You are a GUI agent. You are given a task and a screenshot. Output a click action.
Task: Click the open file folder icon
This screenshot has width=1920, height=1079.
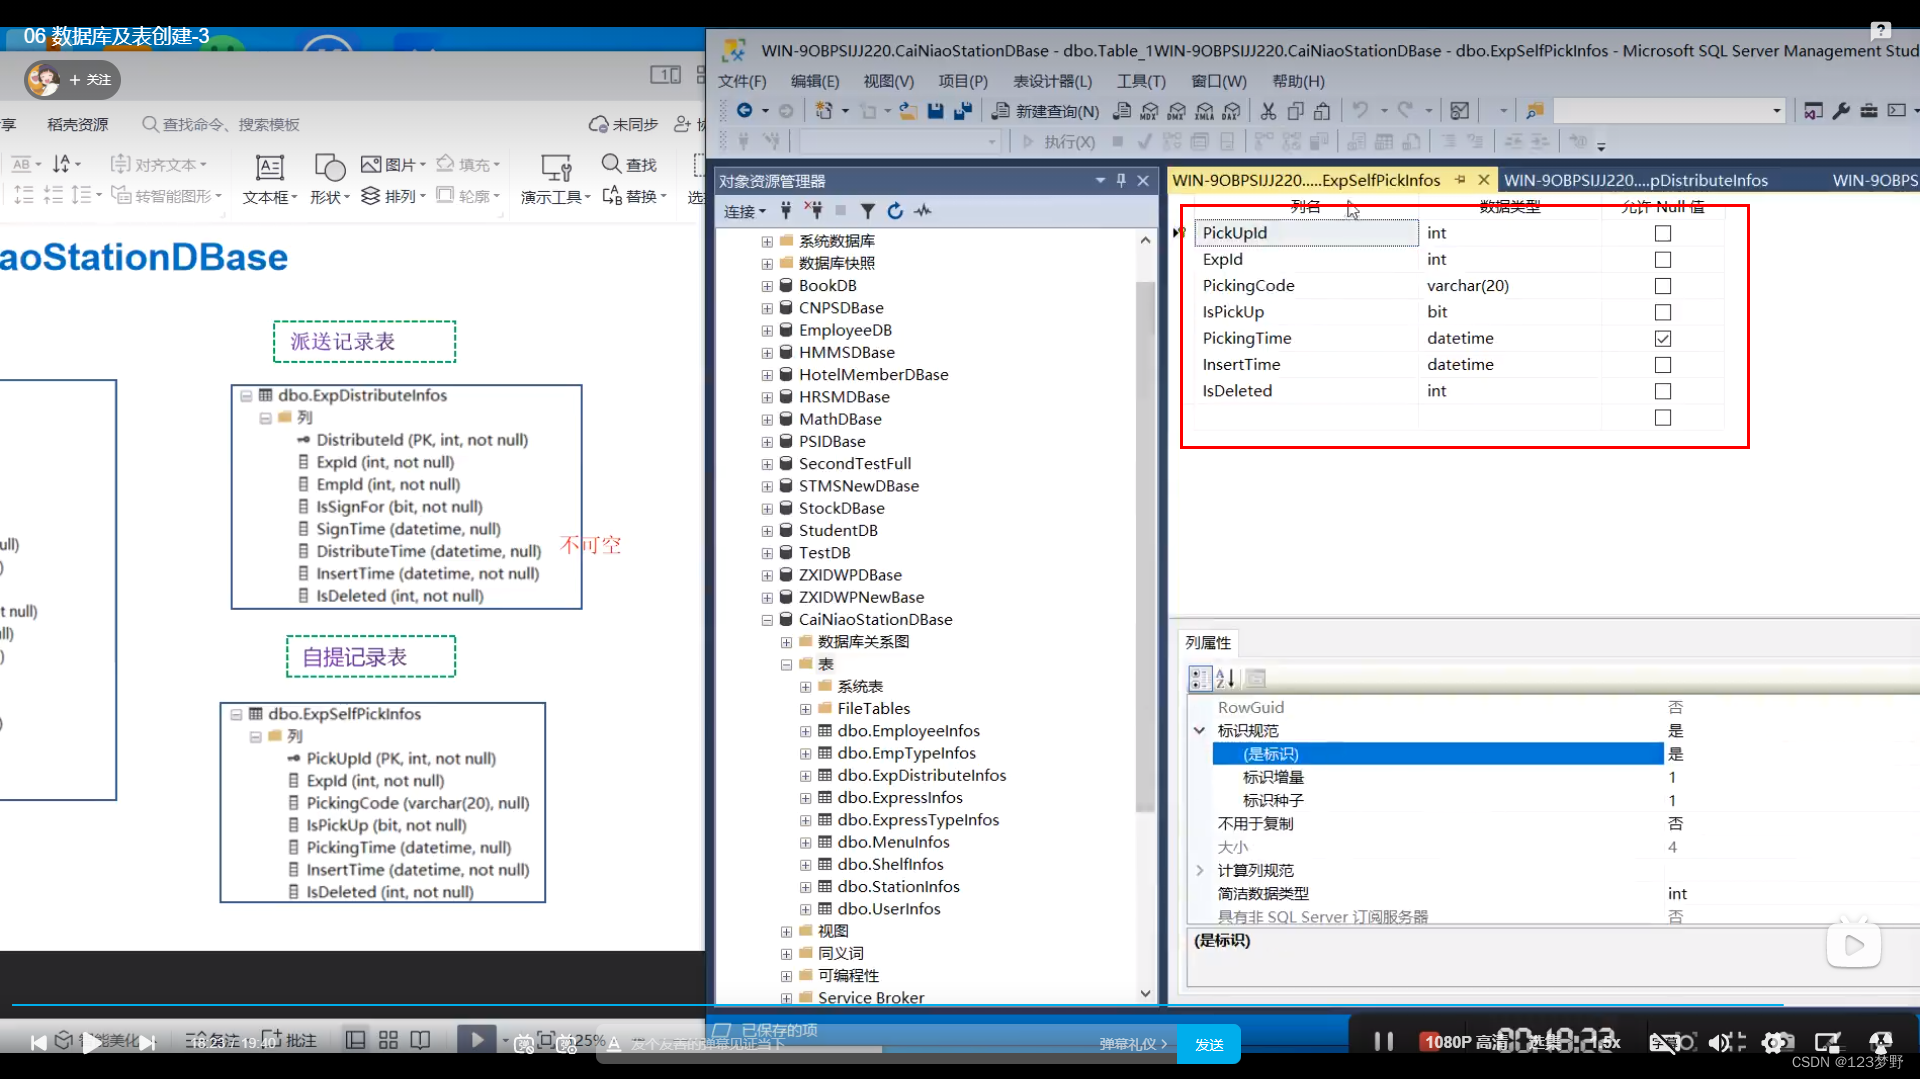(908, 110)
